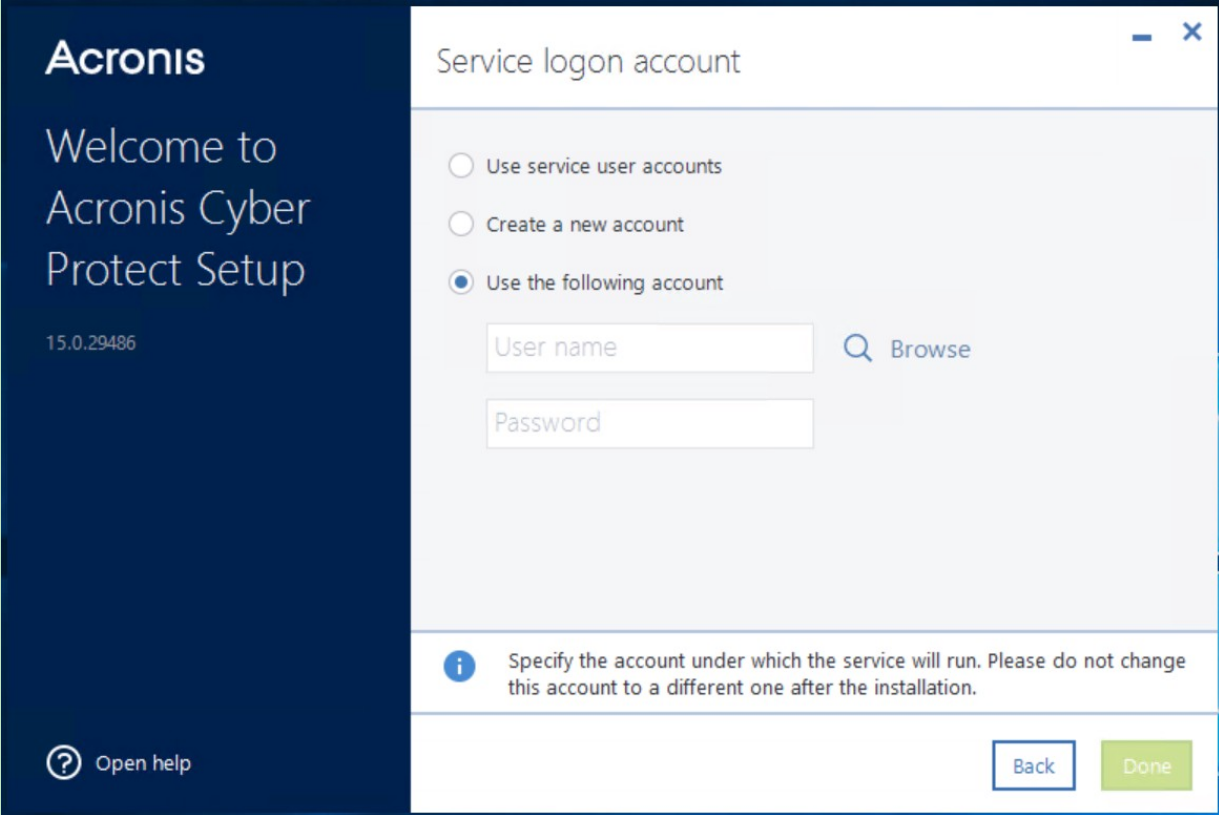1219x815 pixels.
Task: Click the blue info icon
Action: point(459,666)
